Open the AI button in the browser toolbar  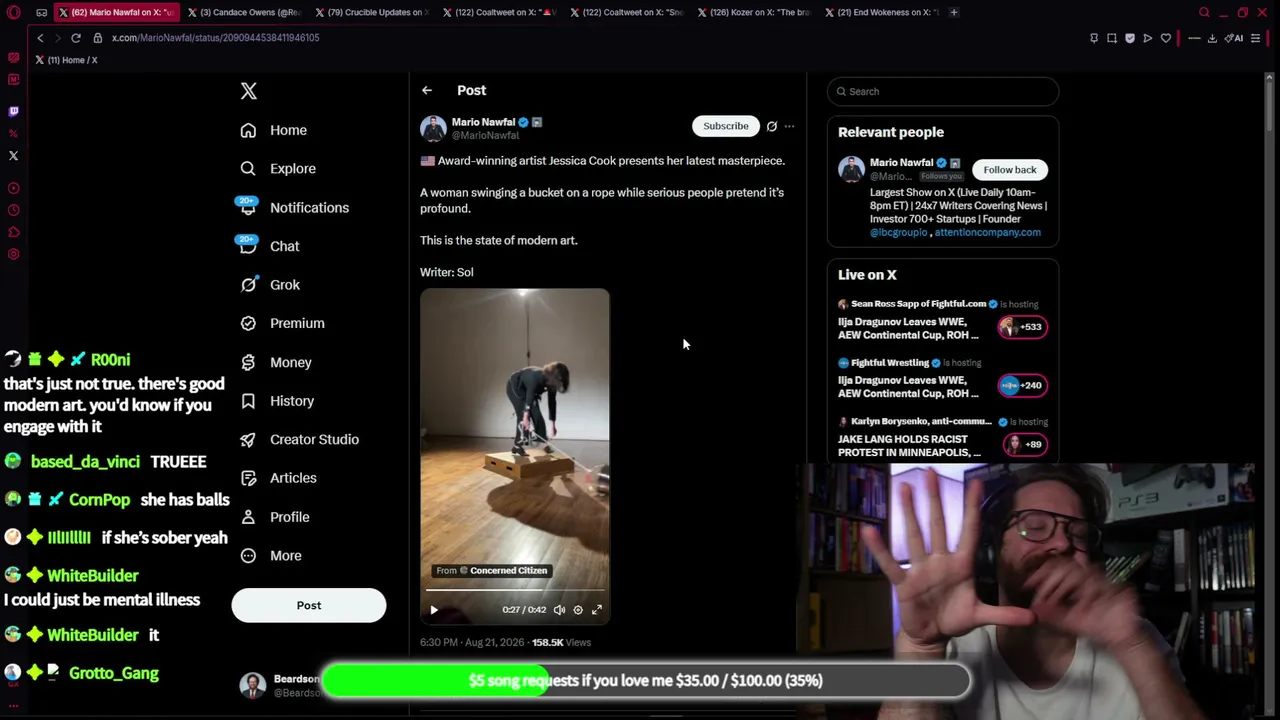(1236, 38)
